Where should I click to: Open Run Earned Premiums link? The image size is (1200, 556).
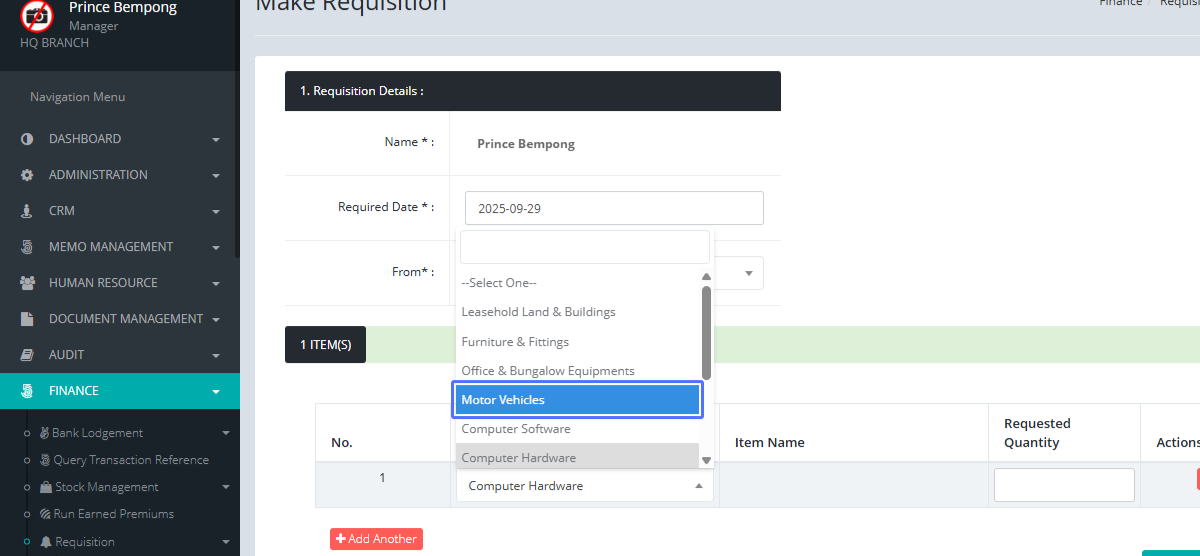113,514
